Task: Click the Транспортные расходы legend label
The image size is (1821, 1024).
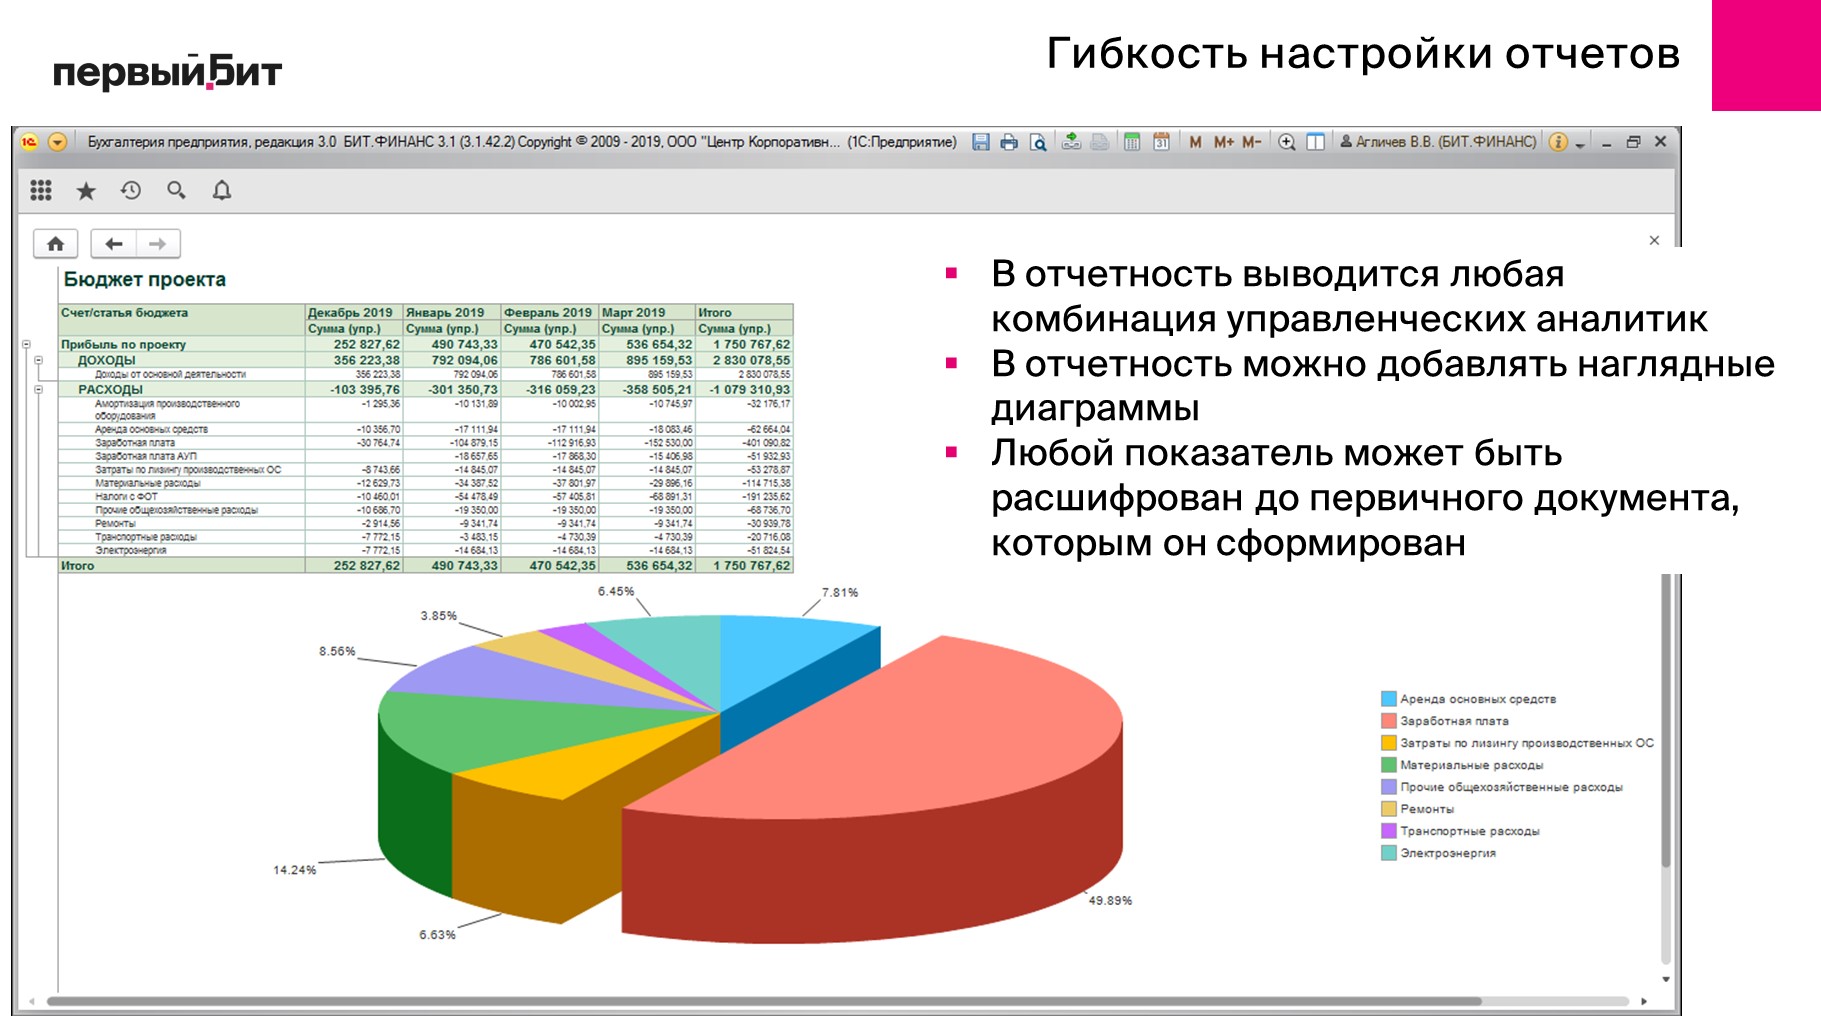Action: tap(1470, 831)
